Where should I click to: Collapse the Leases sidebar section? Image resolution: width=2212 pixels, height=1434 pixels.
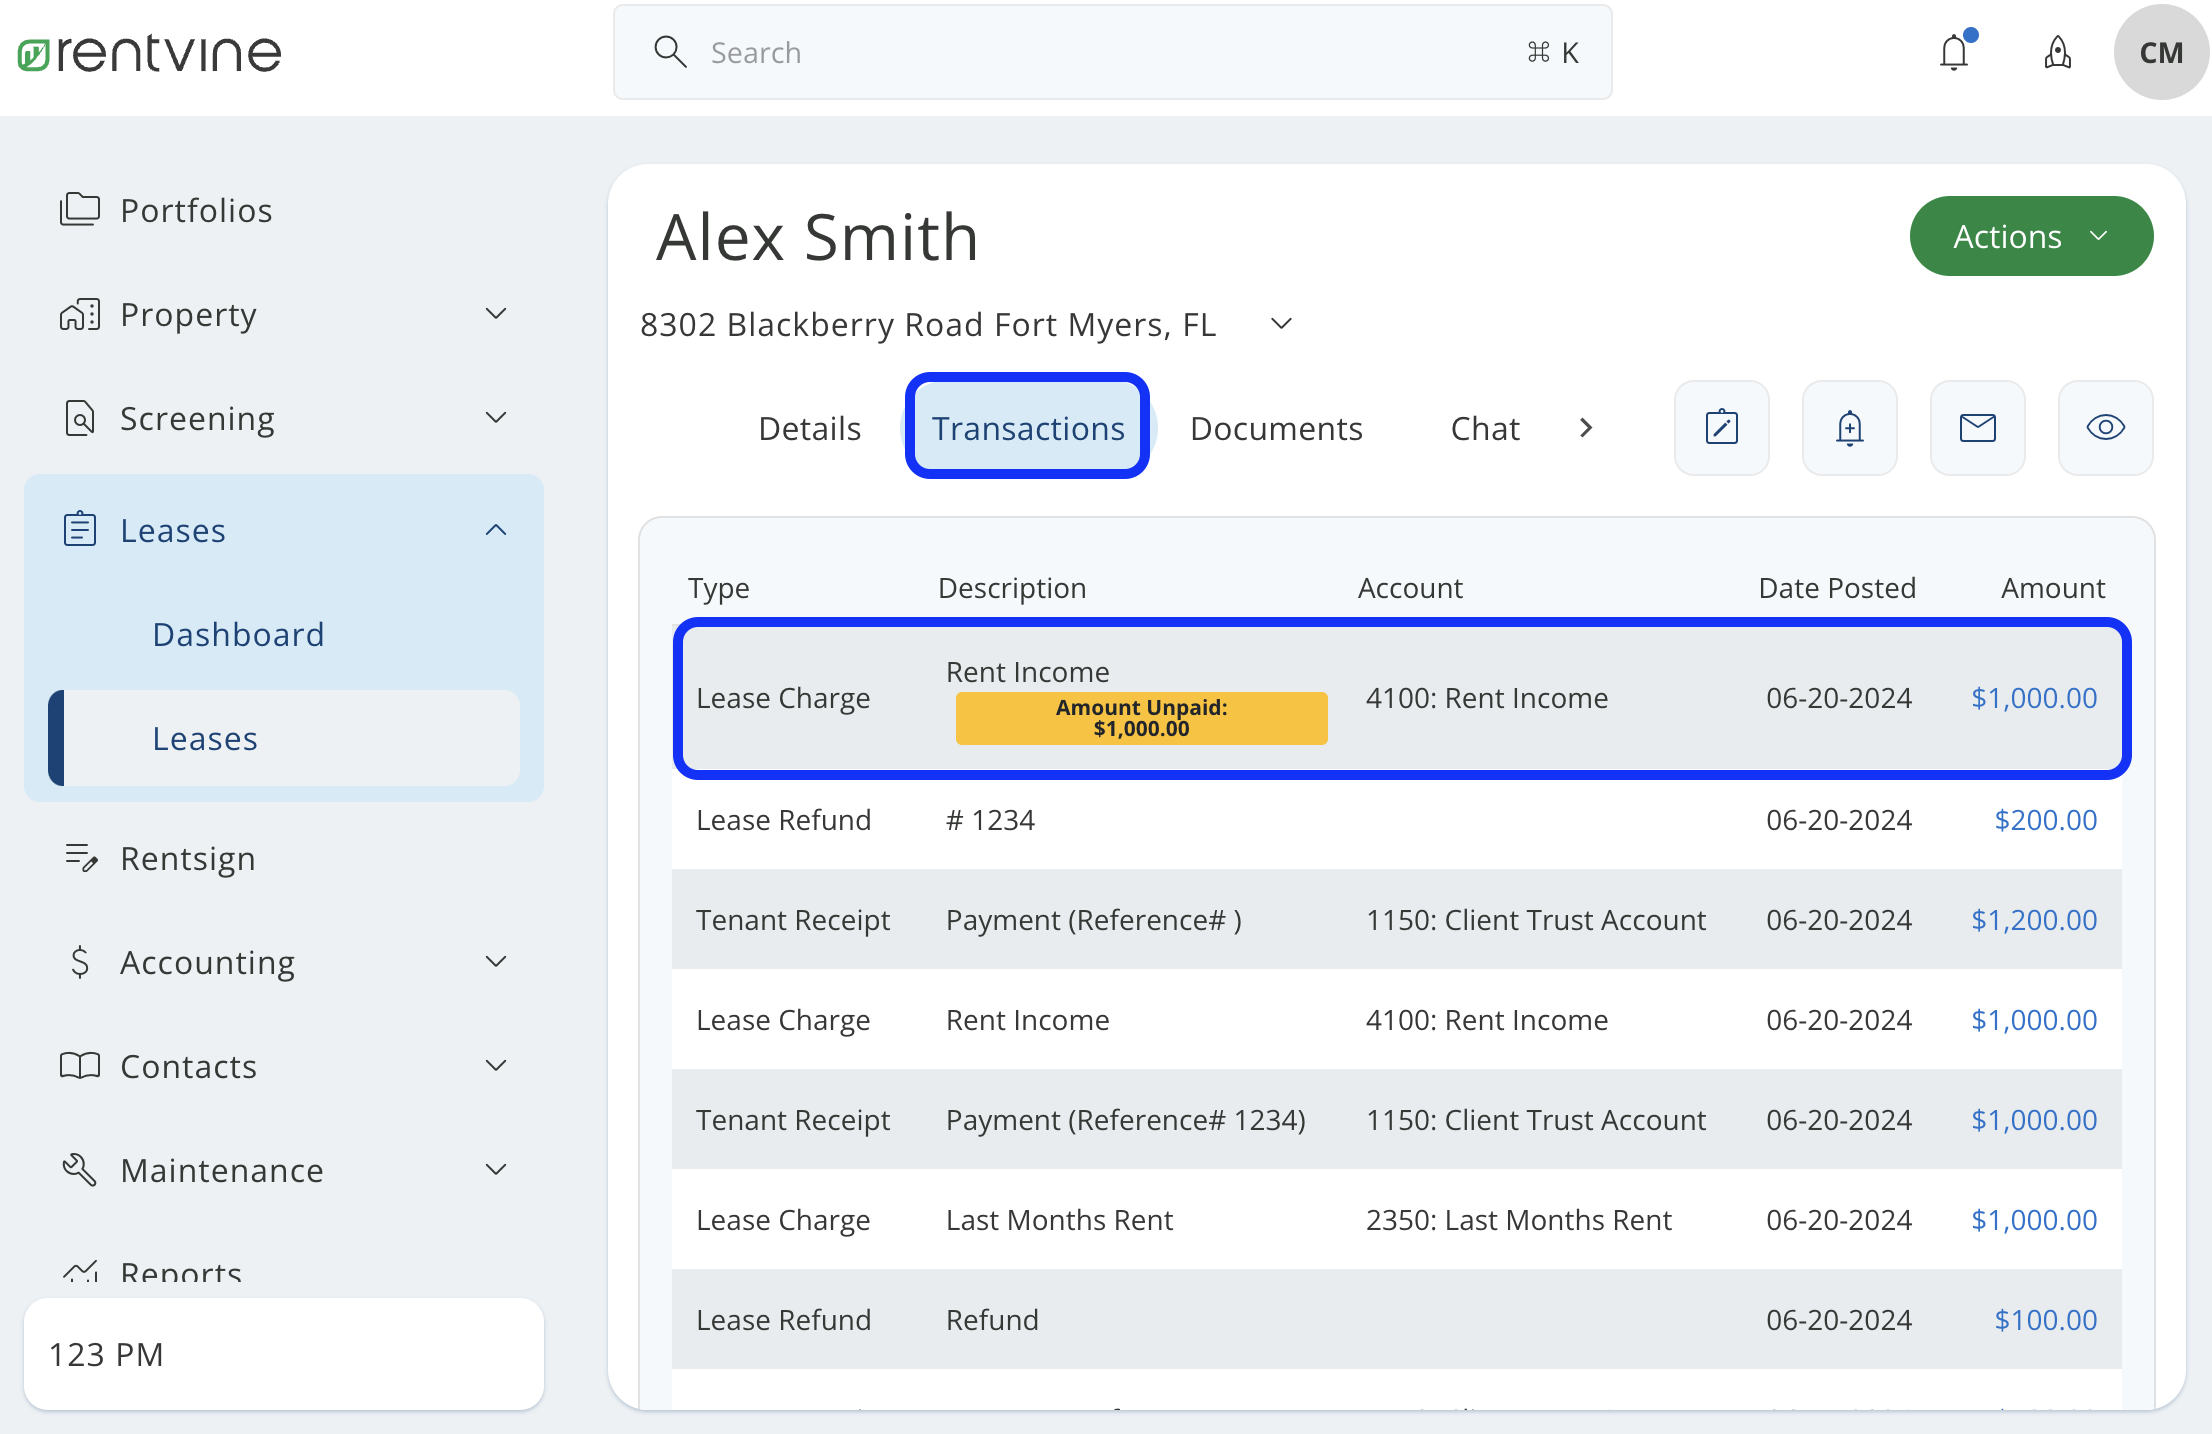(496, 530)
